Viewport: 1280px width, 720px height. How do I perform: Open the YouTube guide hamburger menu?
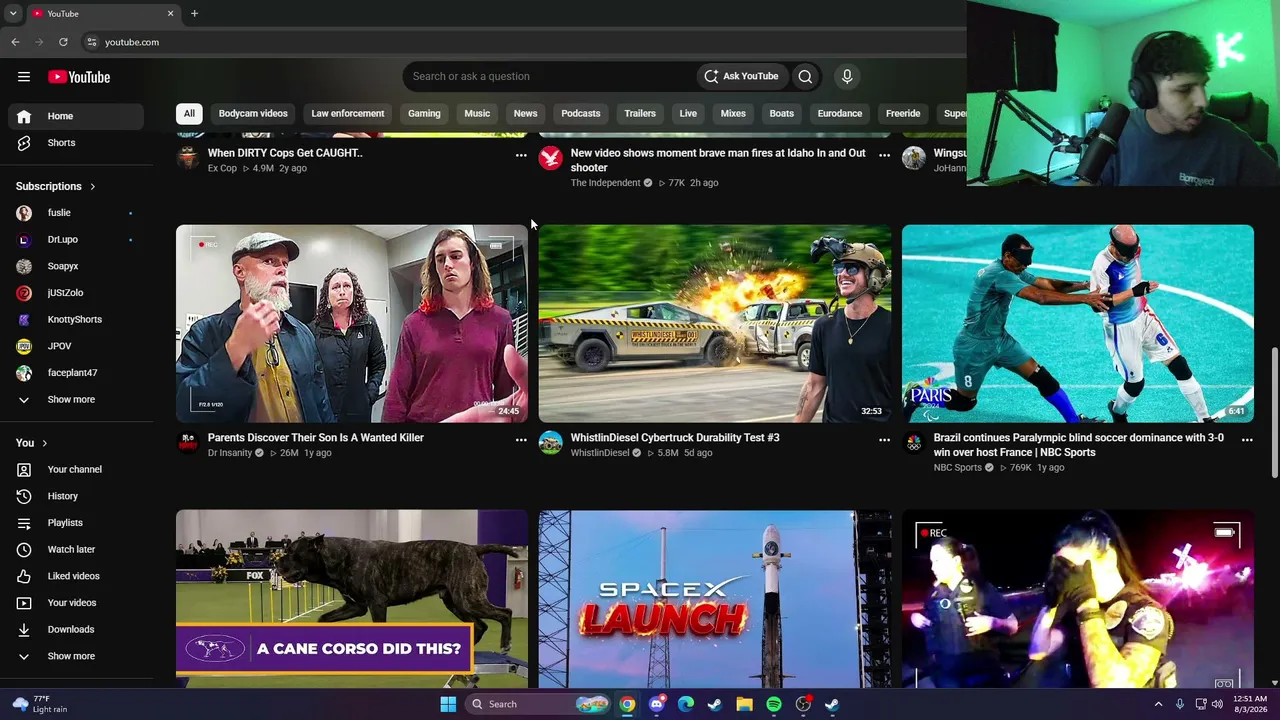point(24,77)
